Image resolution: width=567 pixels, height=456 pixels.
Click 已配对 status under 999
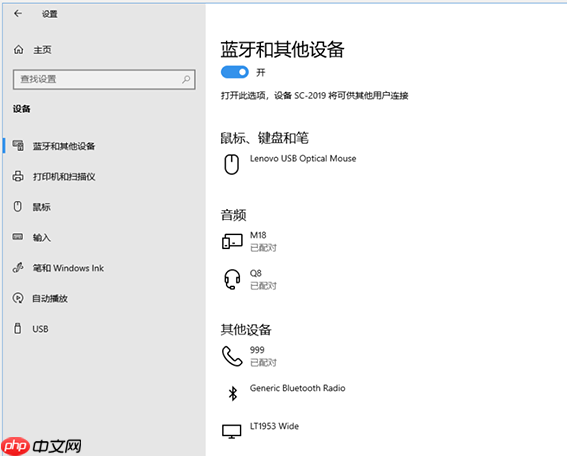[263, 362]
